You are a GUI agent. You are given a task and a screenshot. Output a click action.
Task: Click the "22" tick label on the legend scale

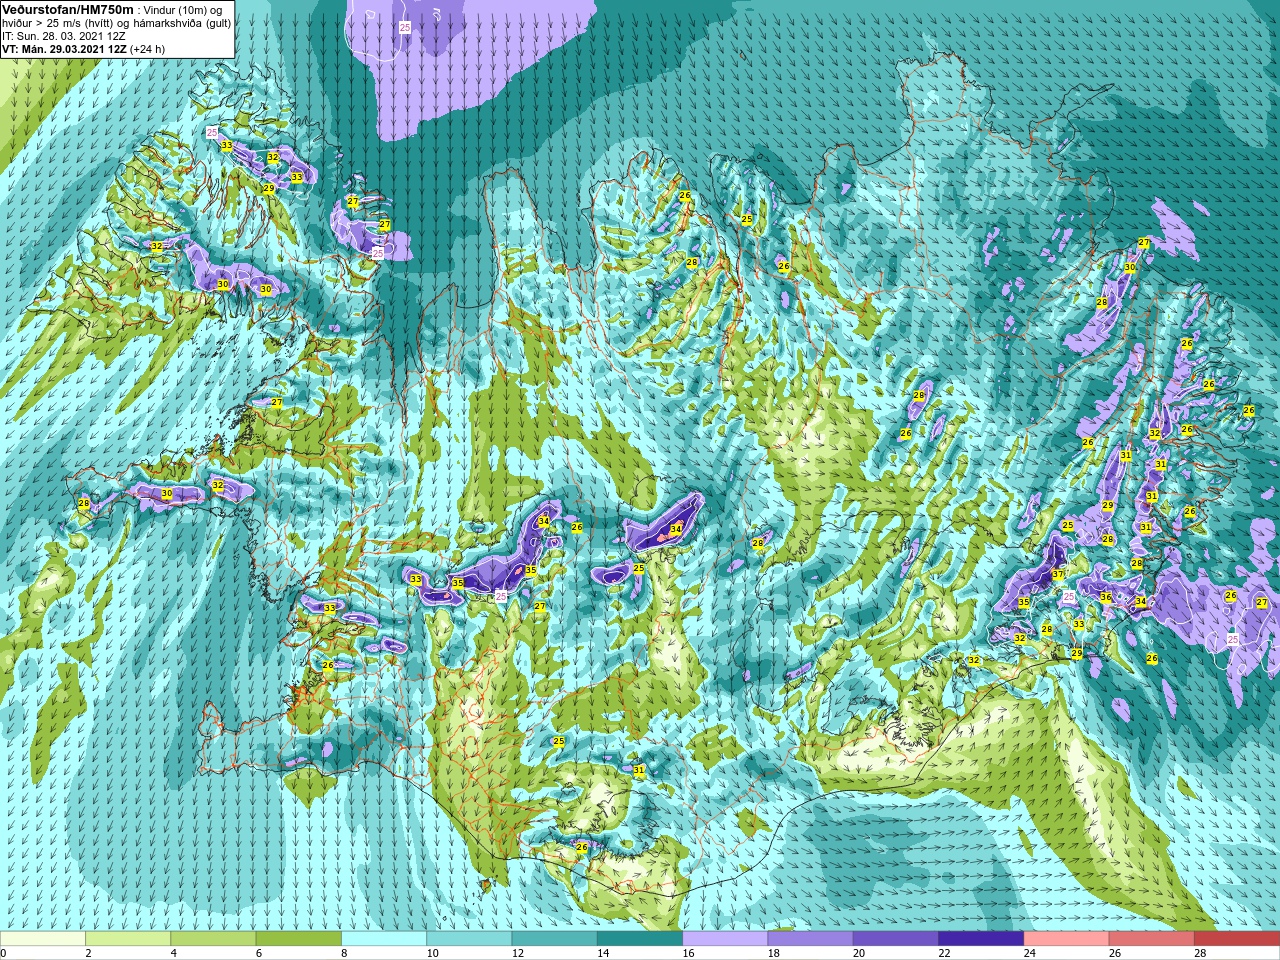click(945, 953)
